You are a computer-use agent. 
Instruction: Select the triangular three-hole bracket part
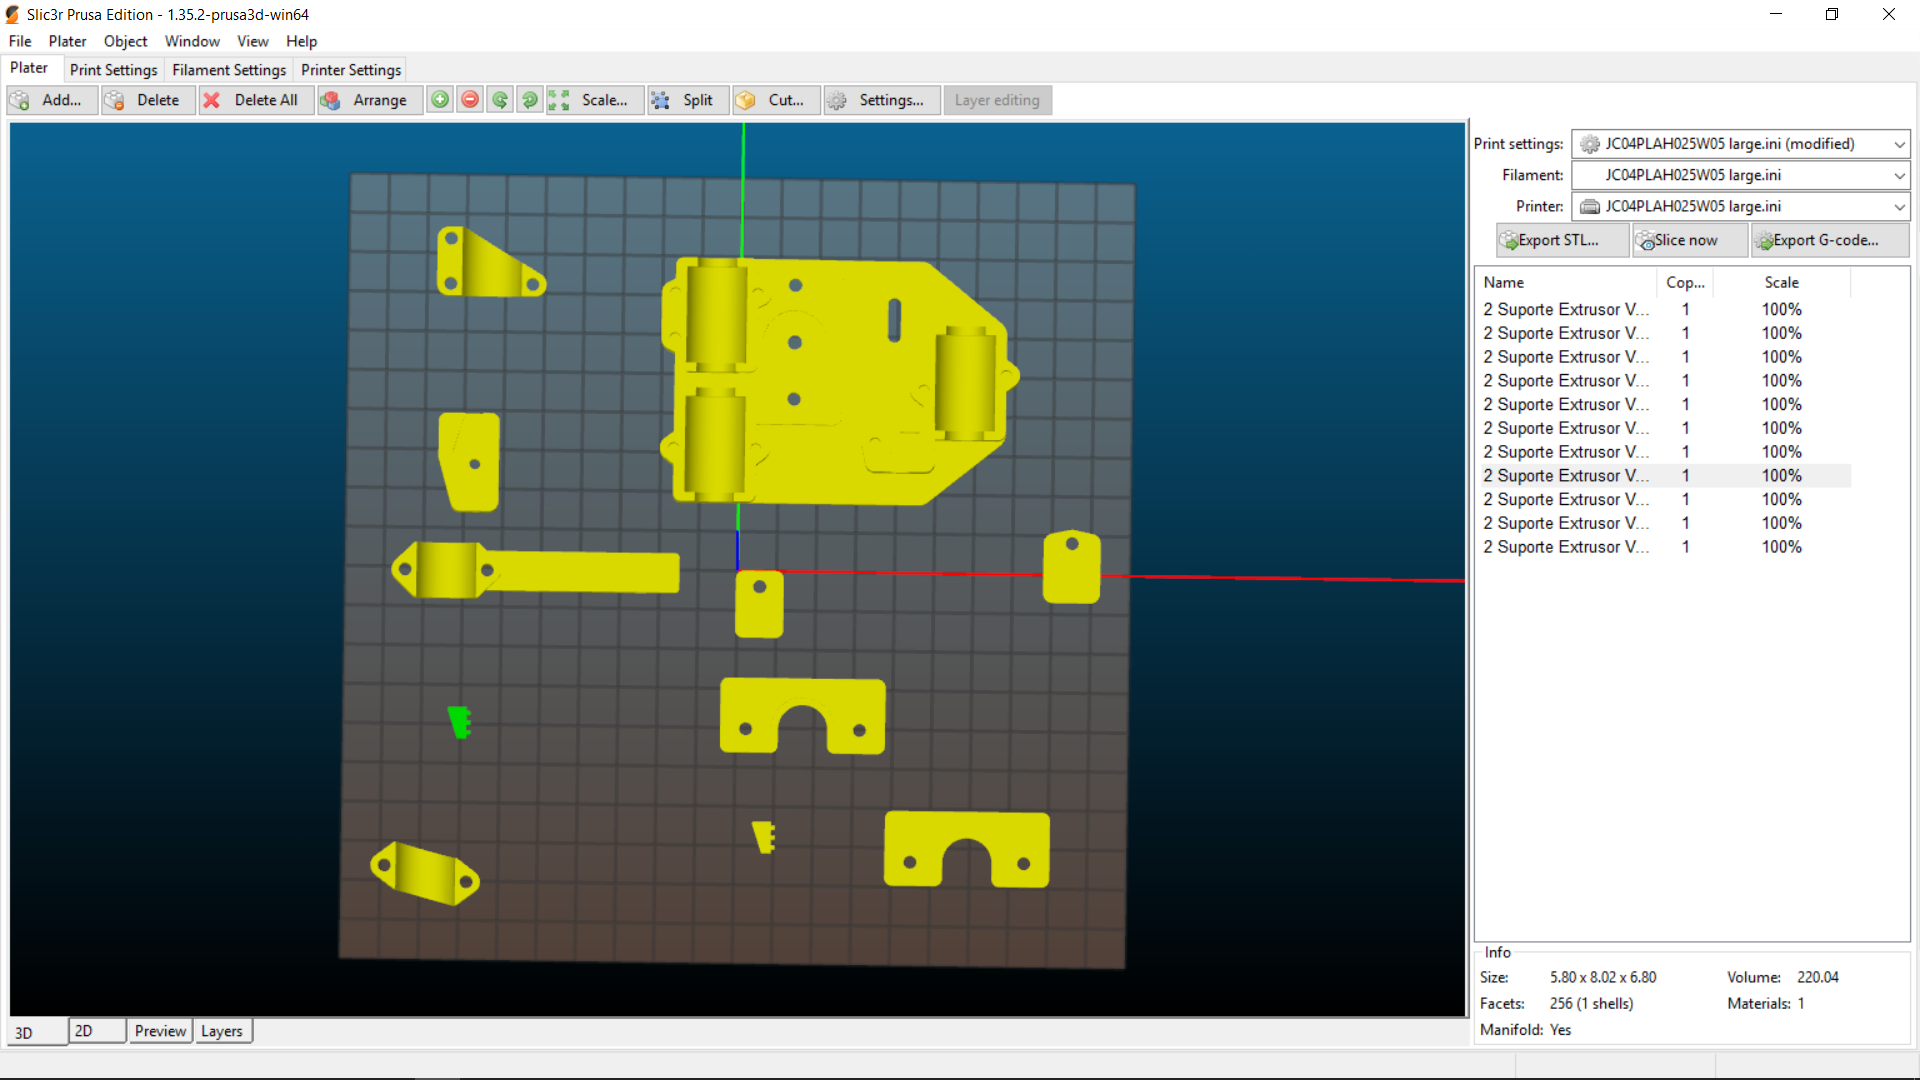[490, 262]
